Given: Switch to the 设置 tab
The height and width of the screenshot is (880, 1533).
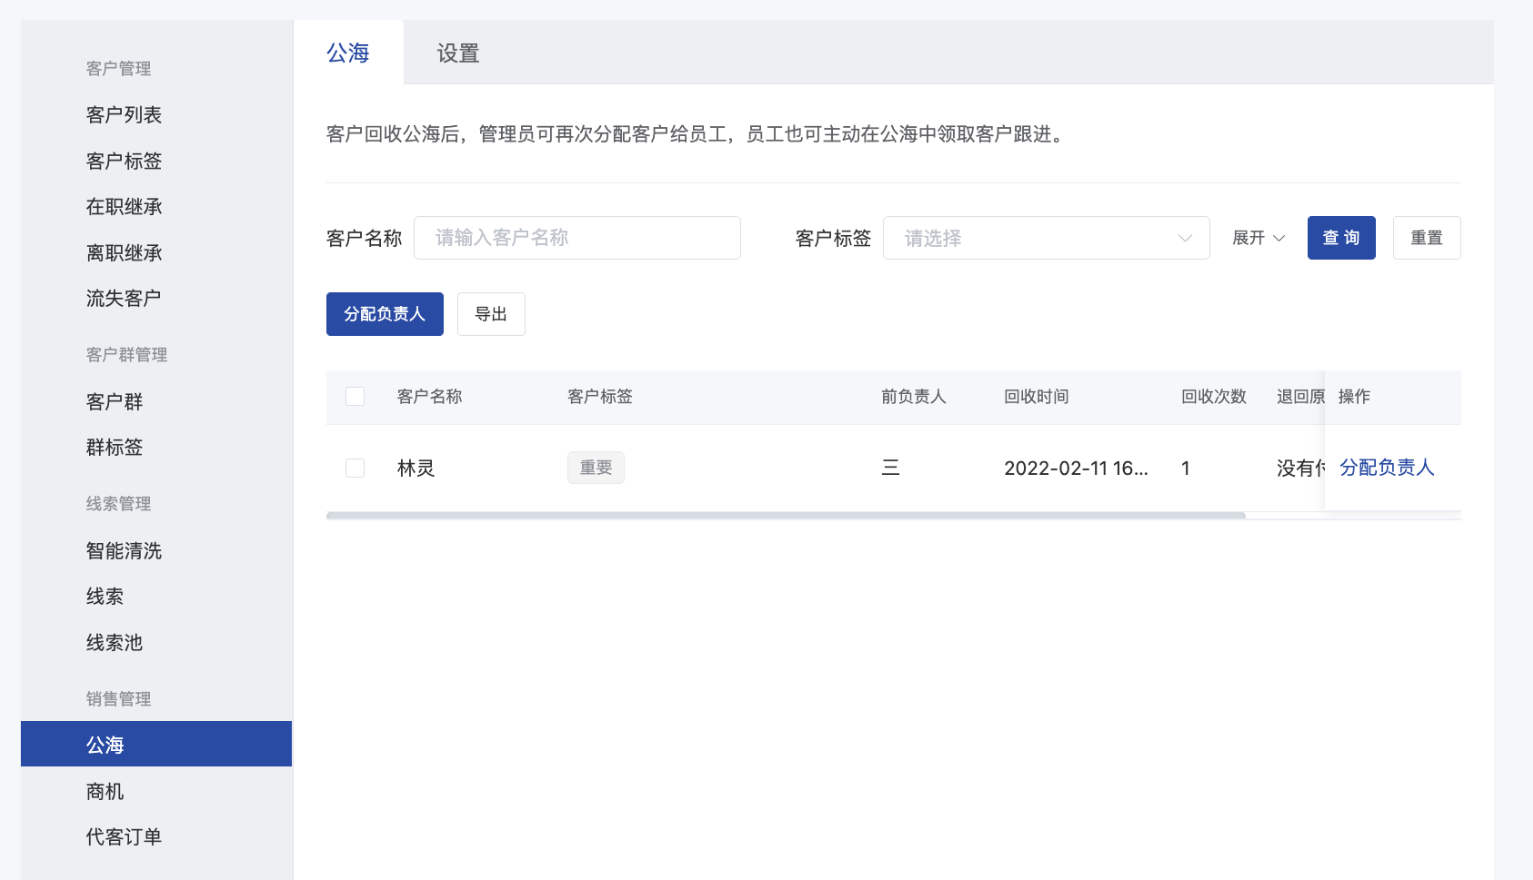Looking at the screenshot, I should pos(458,53).
